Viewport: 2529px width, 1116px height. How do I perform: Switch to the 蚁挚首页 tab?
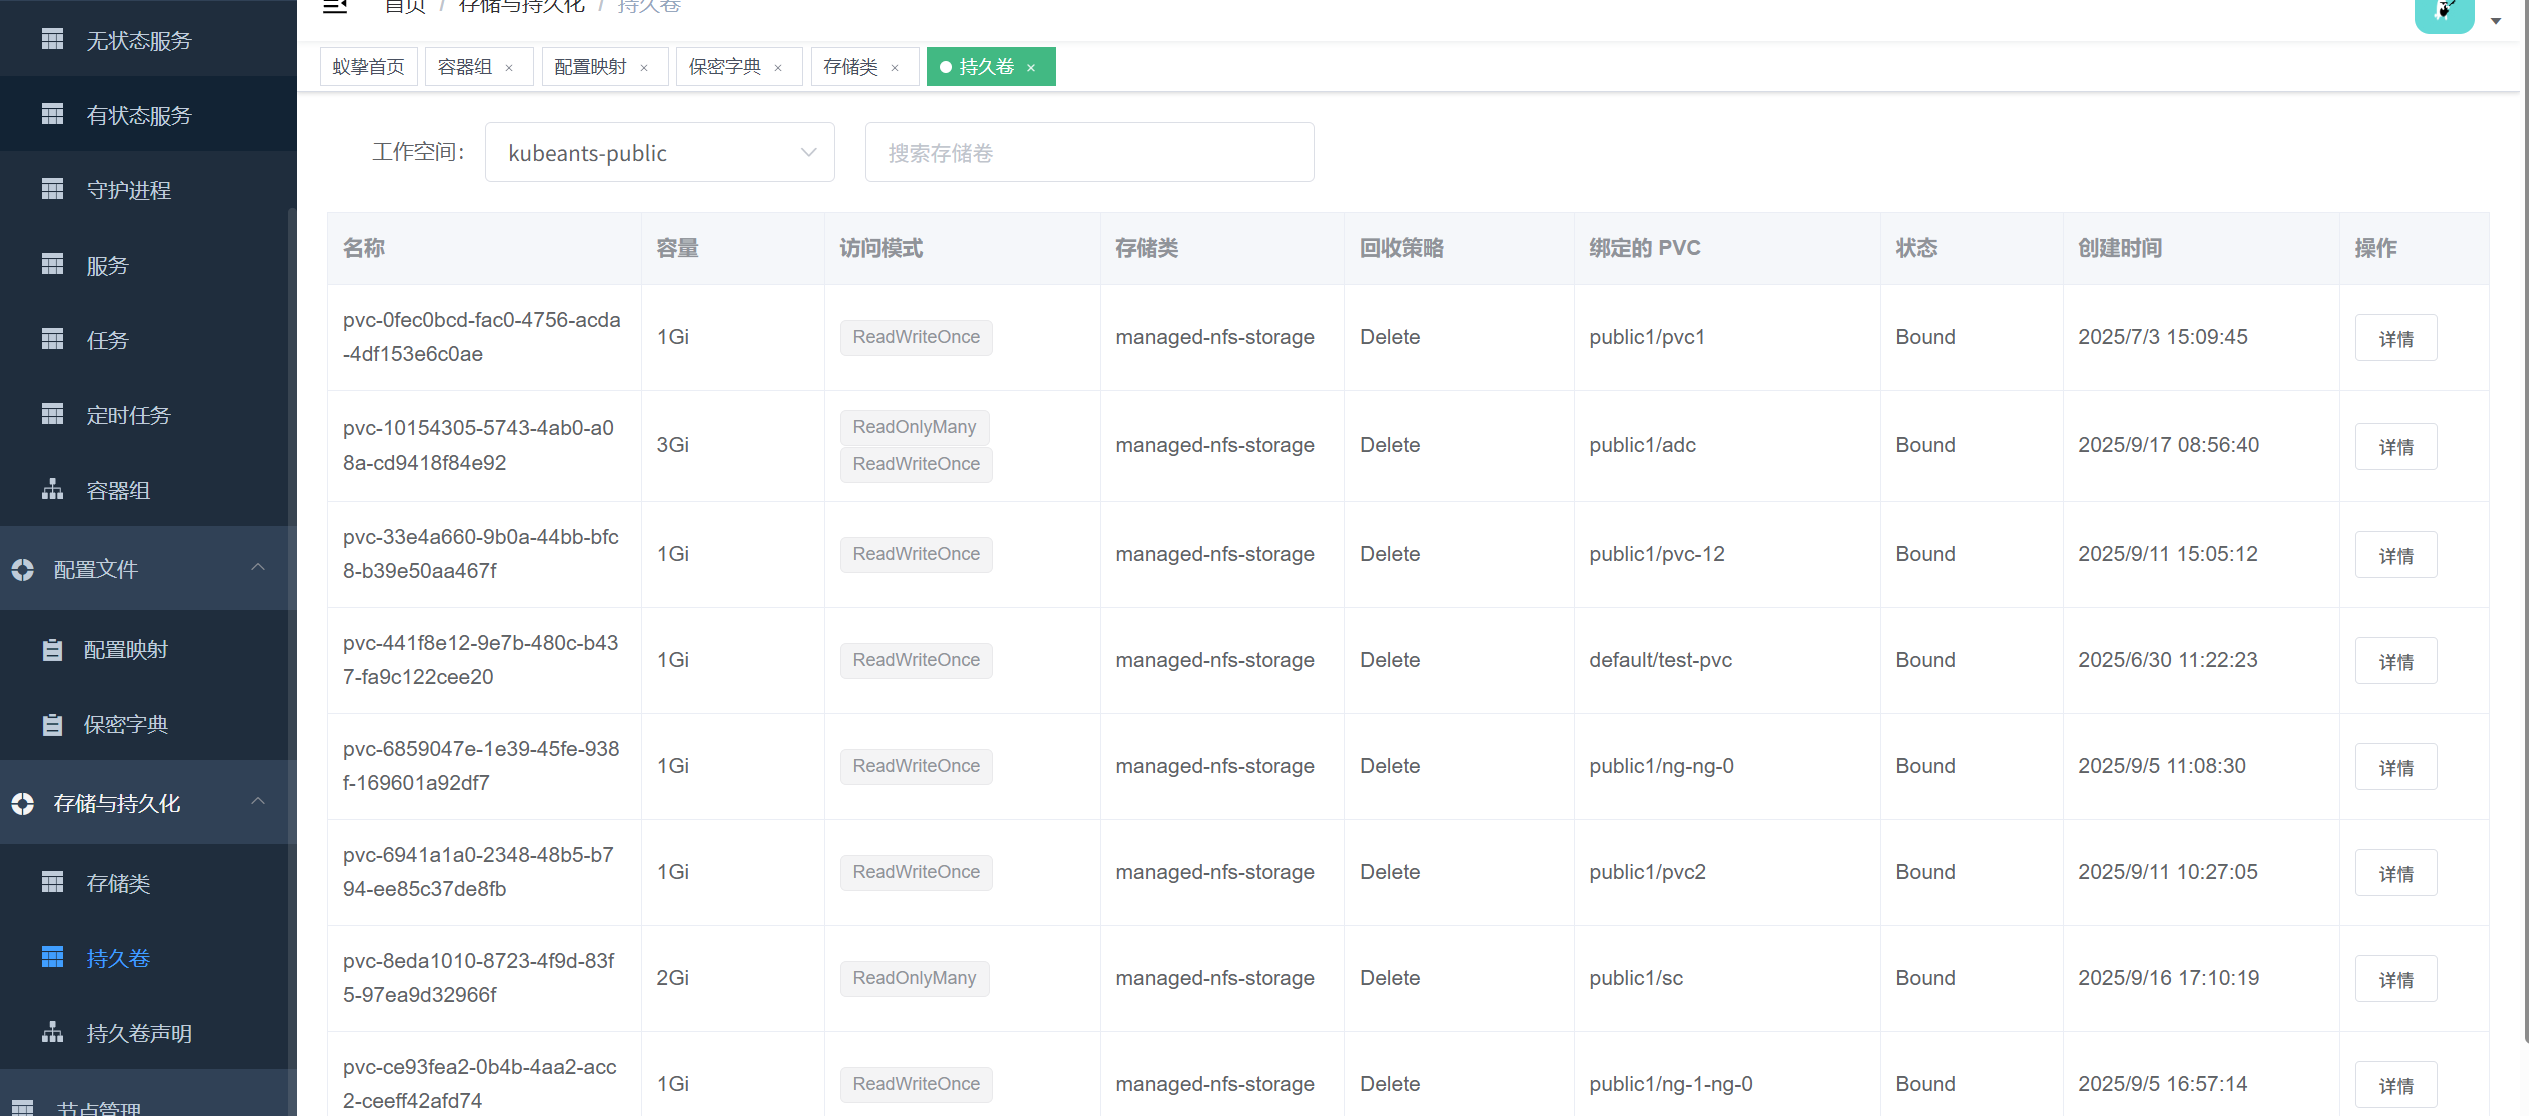pyautogui.click(x=368, y=67)
